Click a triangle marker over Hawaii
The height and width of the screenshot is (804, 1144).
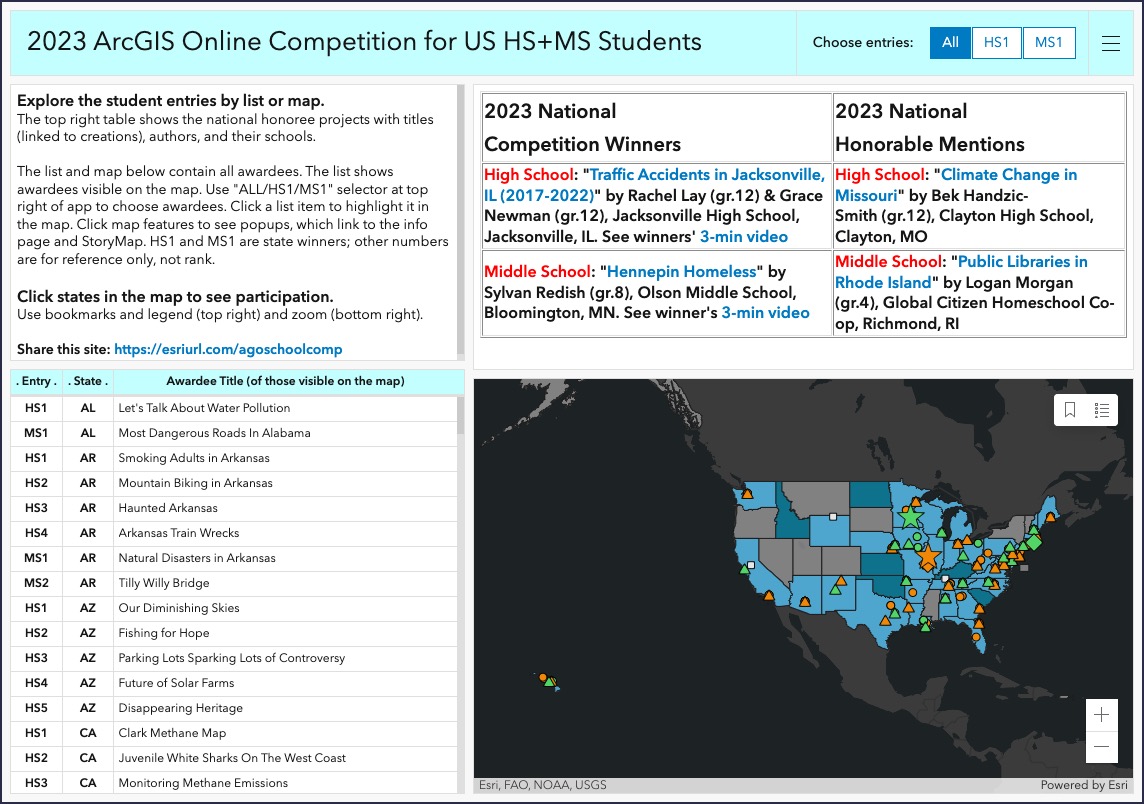(x=549, y=683)
